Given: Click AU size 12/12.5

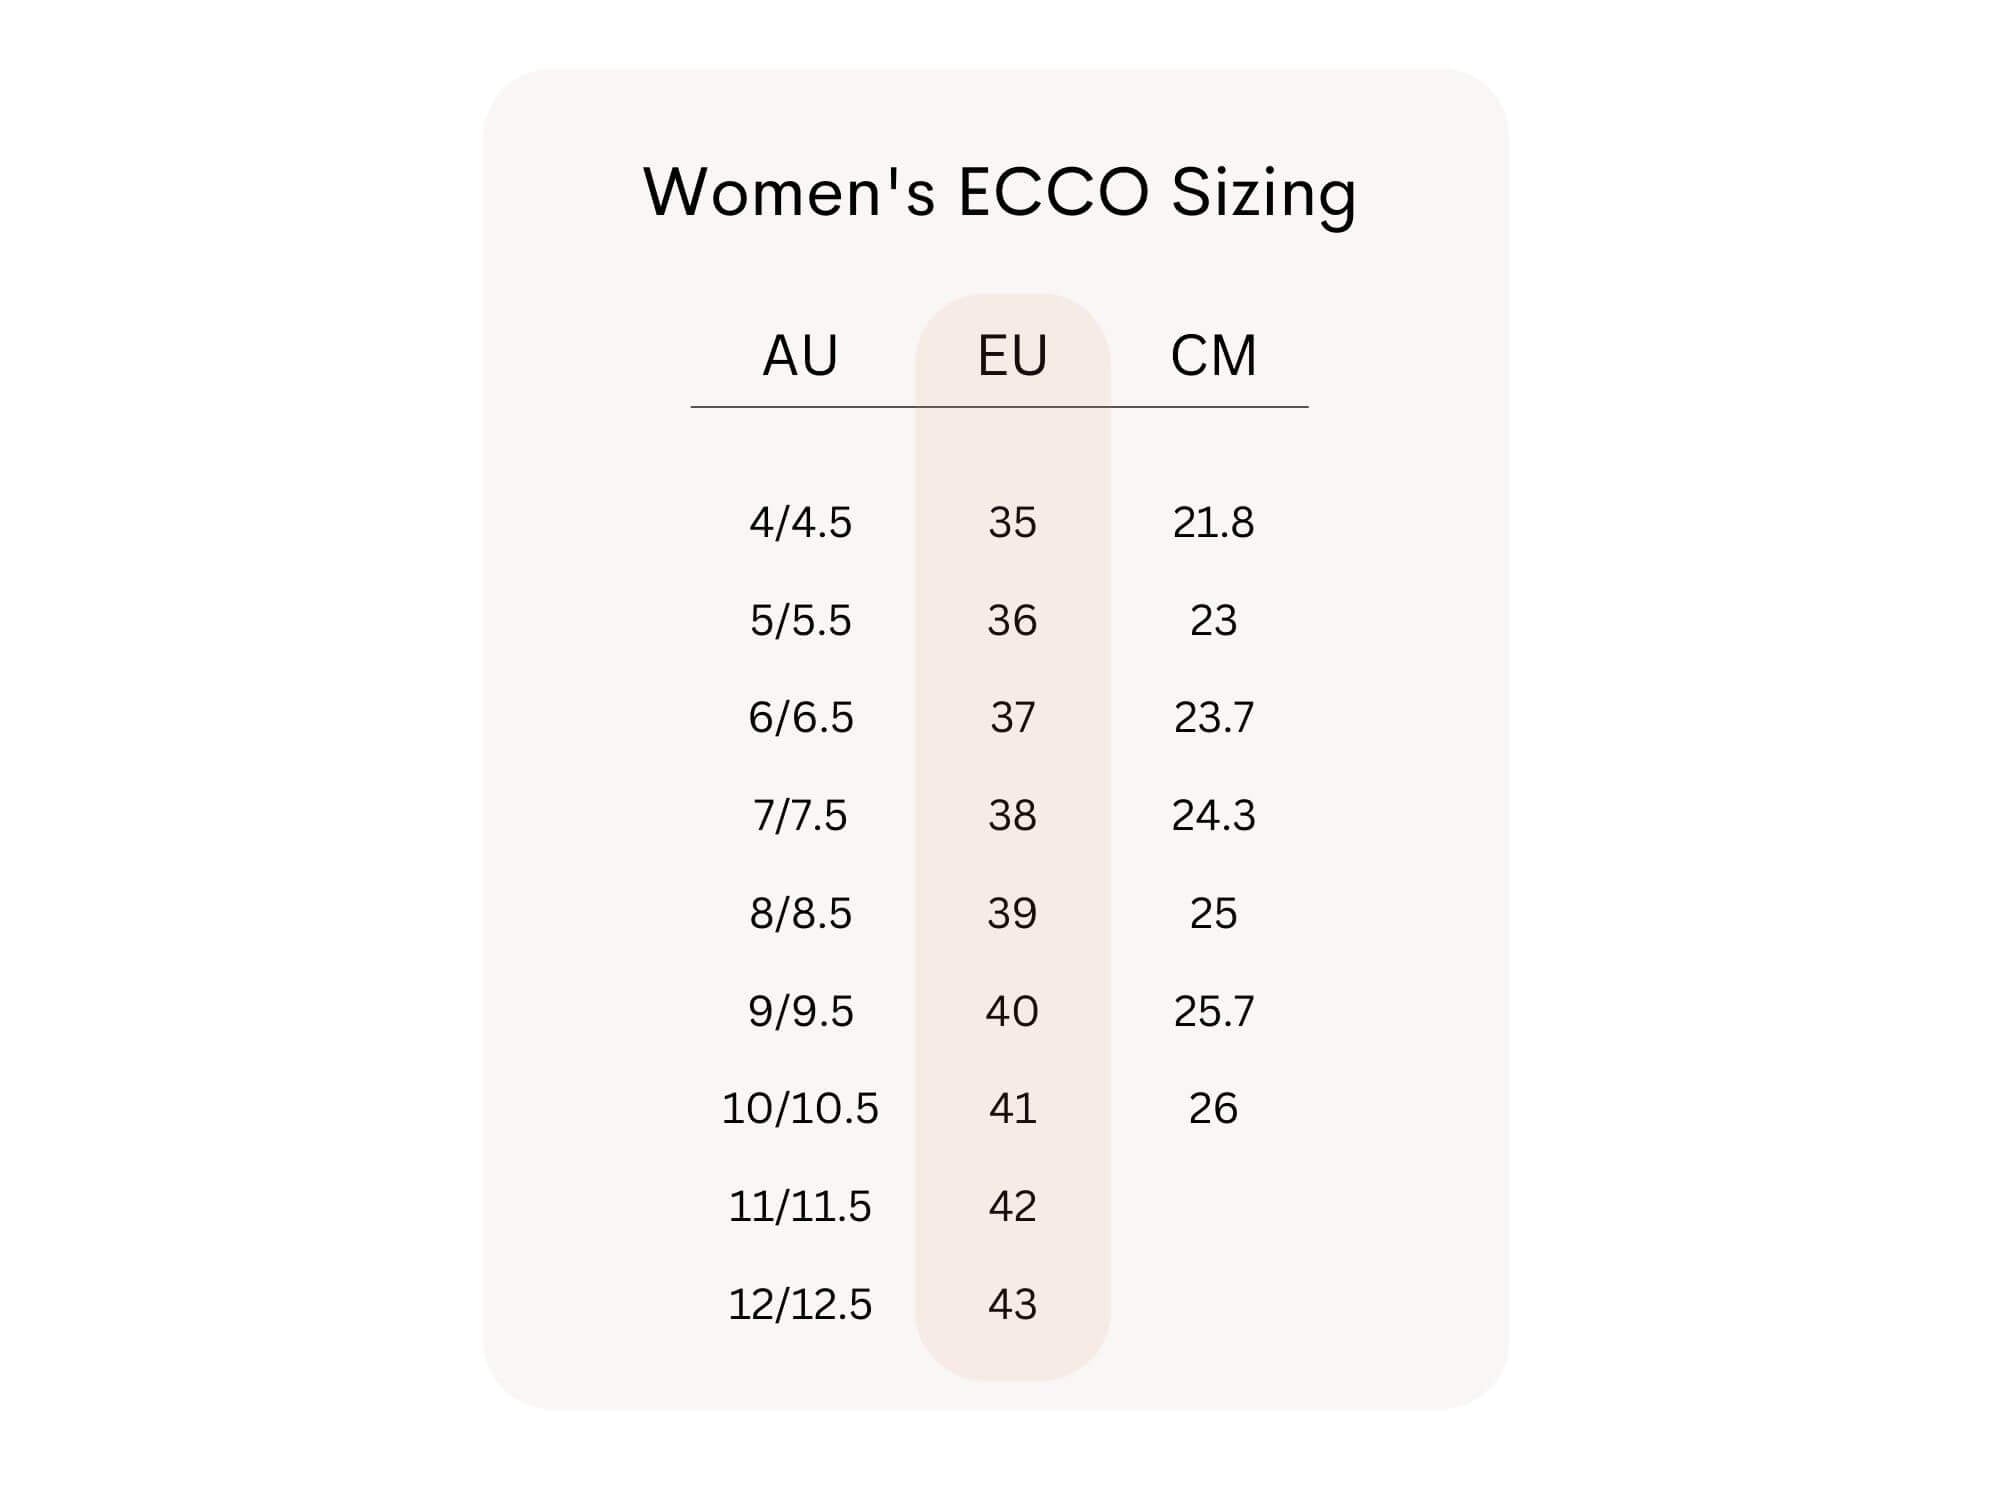Looking at the screenshot, I should click(800, 1305).
